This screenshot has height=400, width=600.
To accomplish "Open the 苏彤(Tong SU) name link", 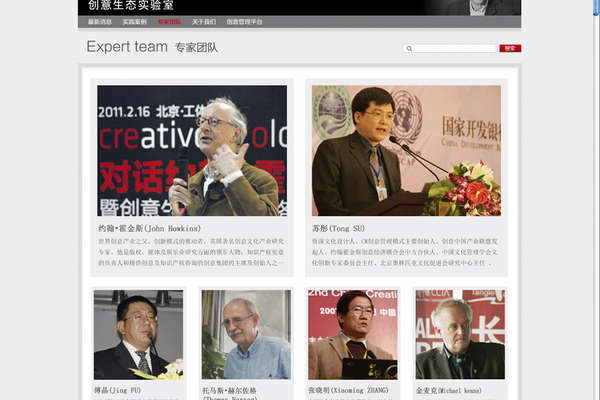I will (x=338, y=229).
